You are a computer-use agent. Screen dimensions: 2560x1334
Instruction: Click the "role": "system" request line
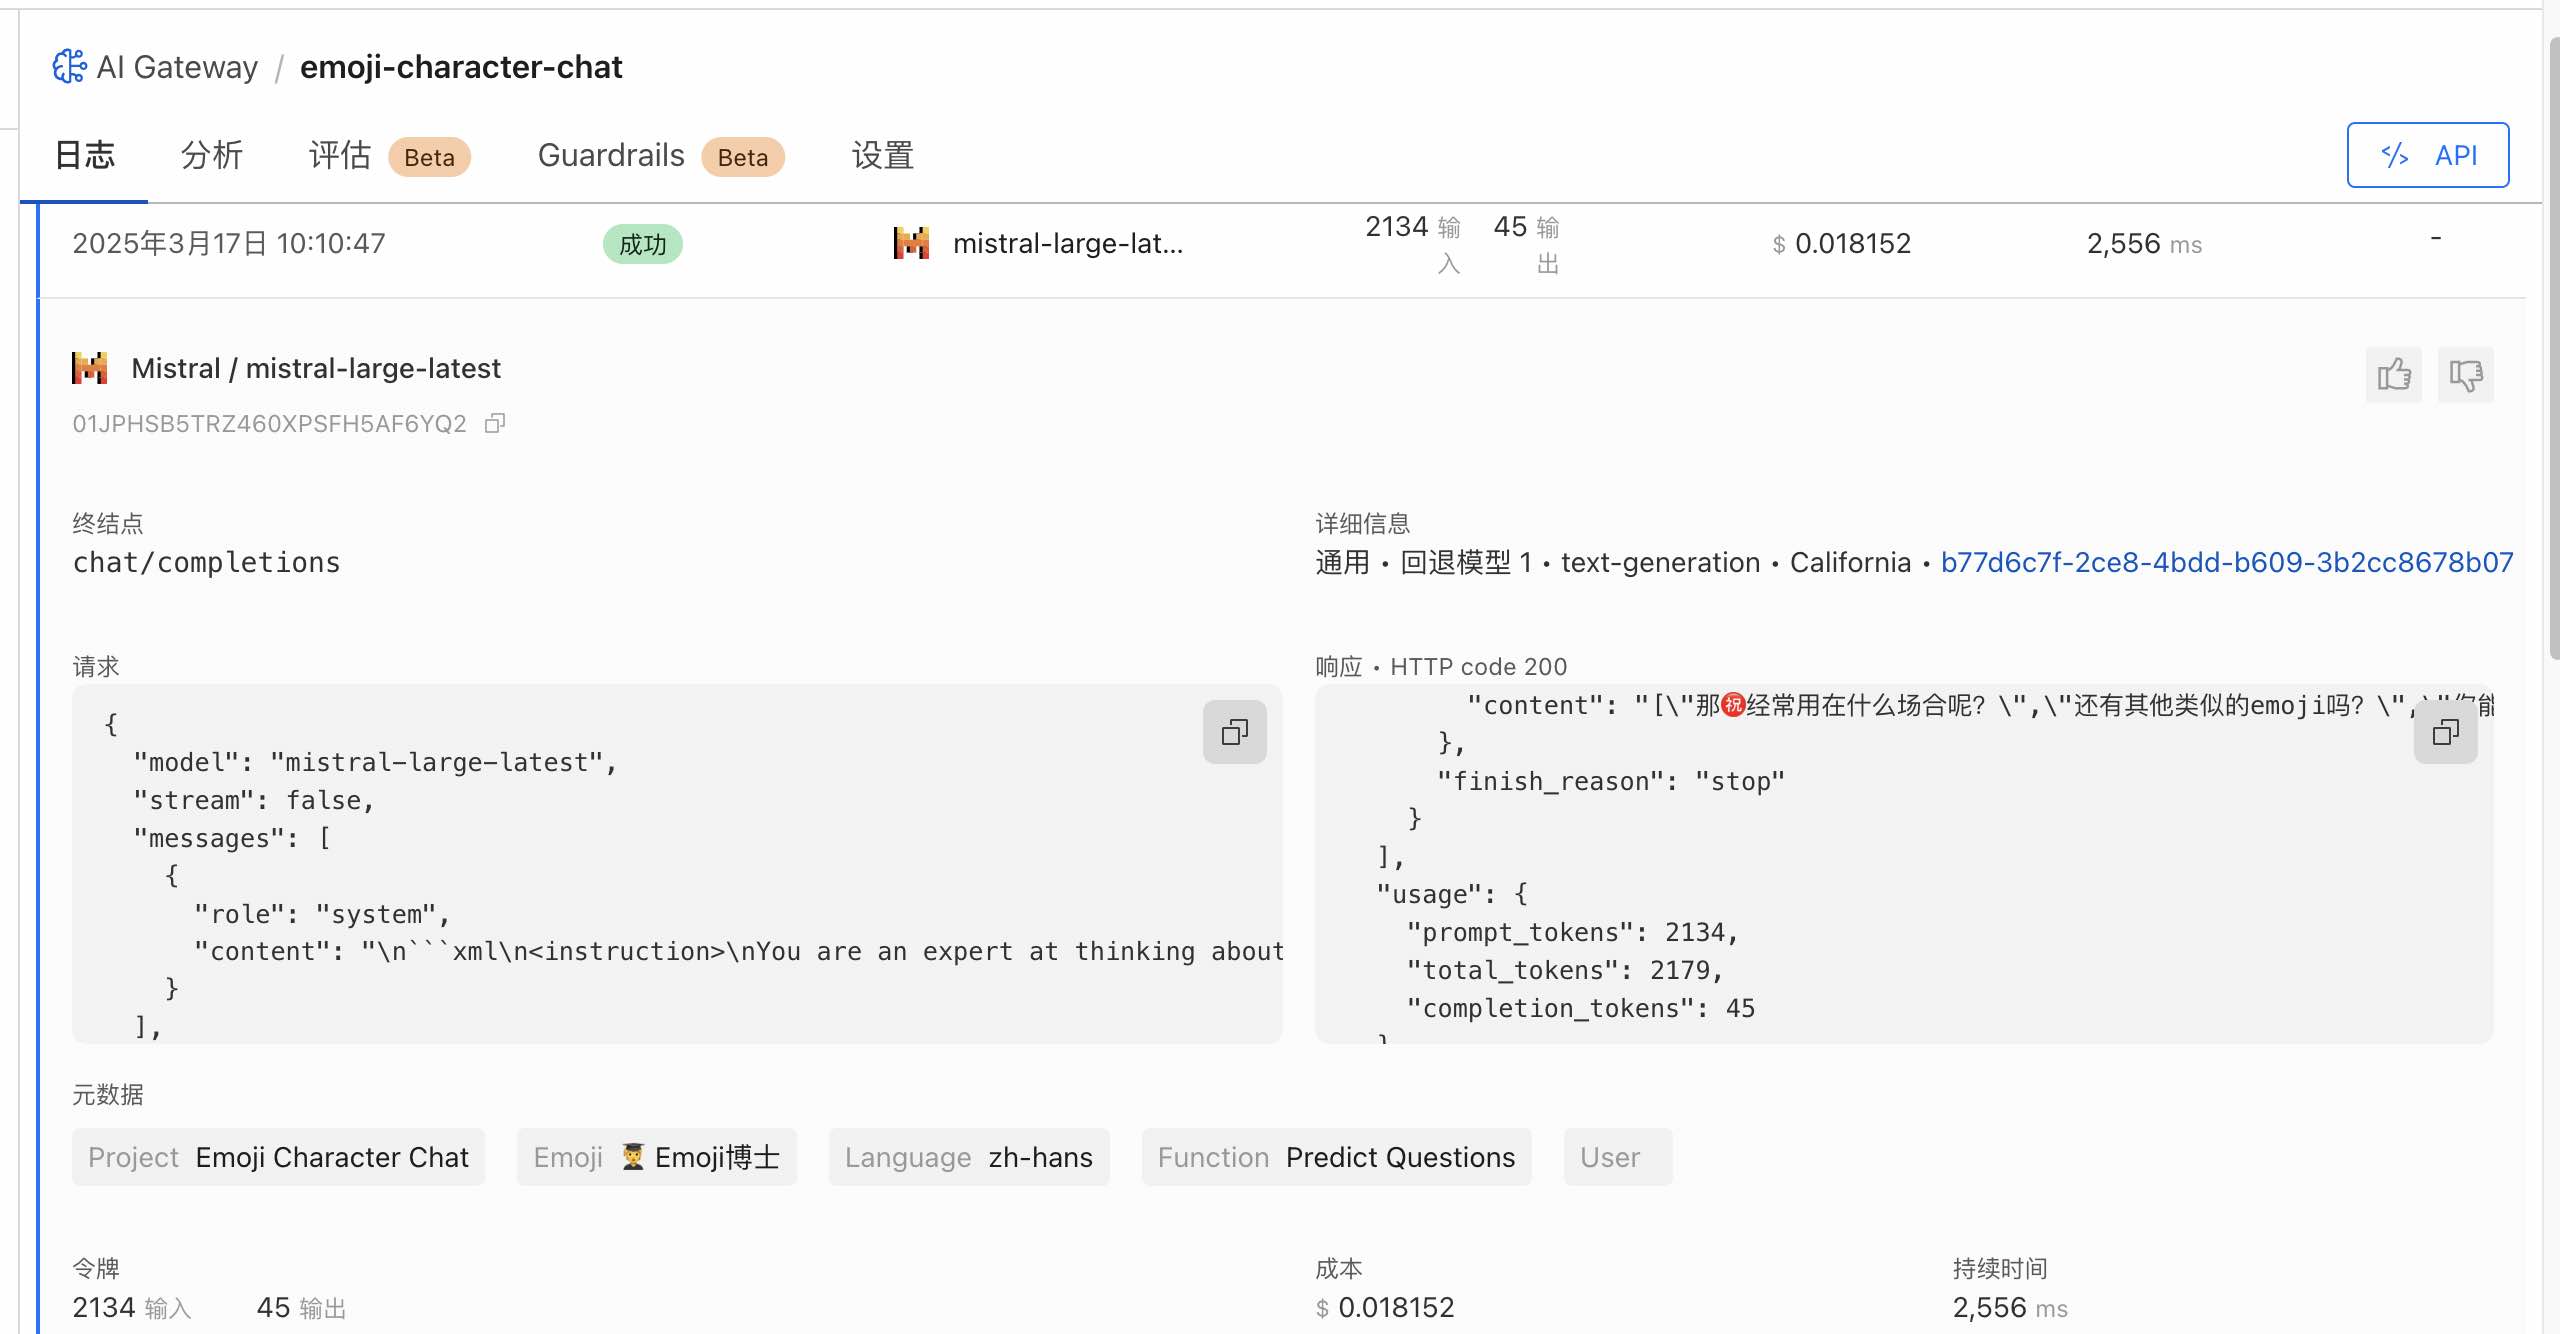pos(322,914)
